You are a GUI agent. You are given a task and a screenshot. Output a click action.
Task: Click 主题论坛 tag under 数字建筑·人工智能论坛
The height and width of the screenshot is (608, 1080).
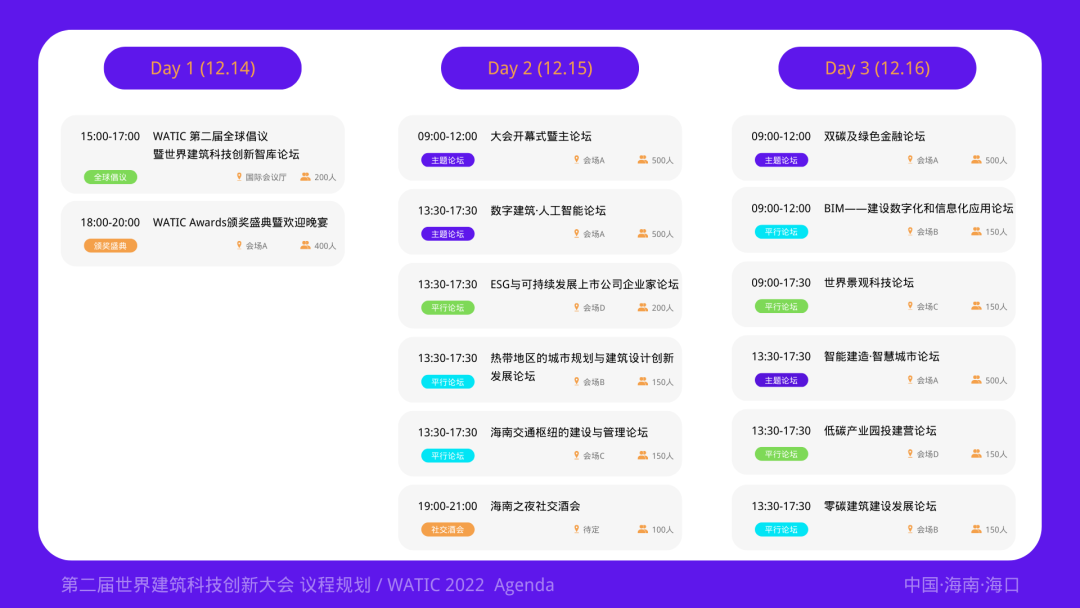[x=448, y=234]
